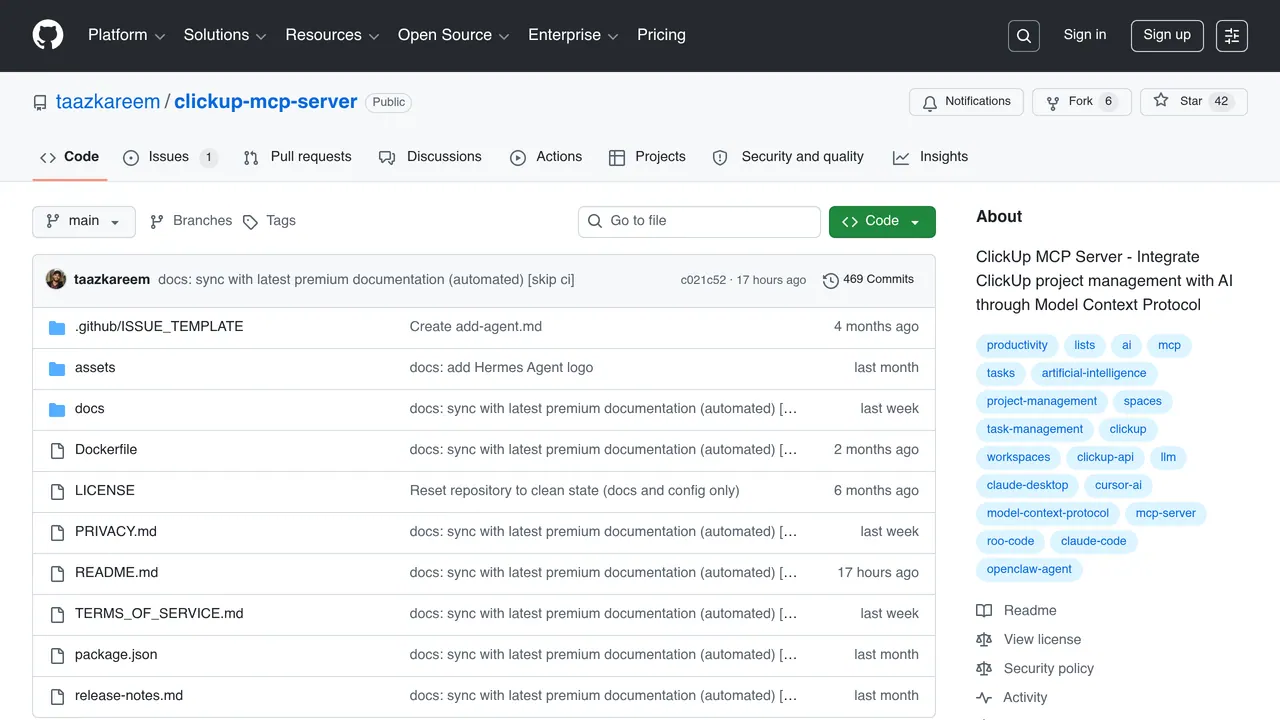This screenshot has width=1280, height=720.
Task: Click the package.json file icon
Action: click(x=57, y=655)
